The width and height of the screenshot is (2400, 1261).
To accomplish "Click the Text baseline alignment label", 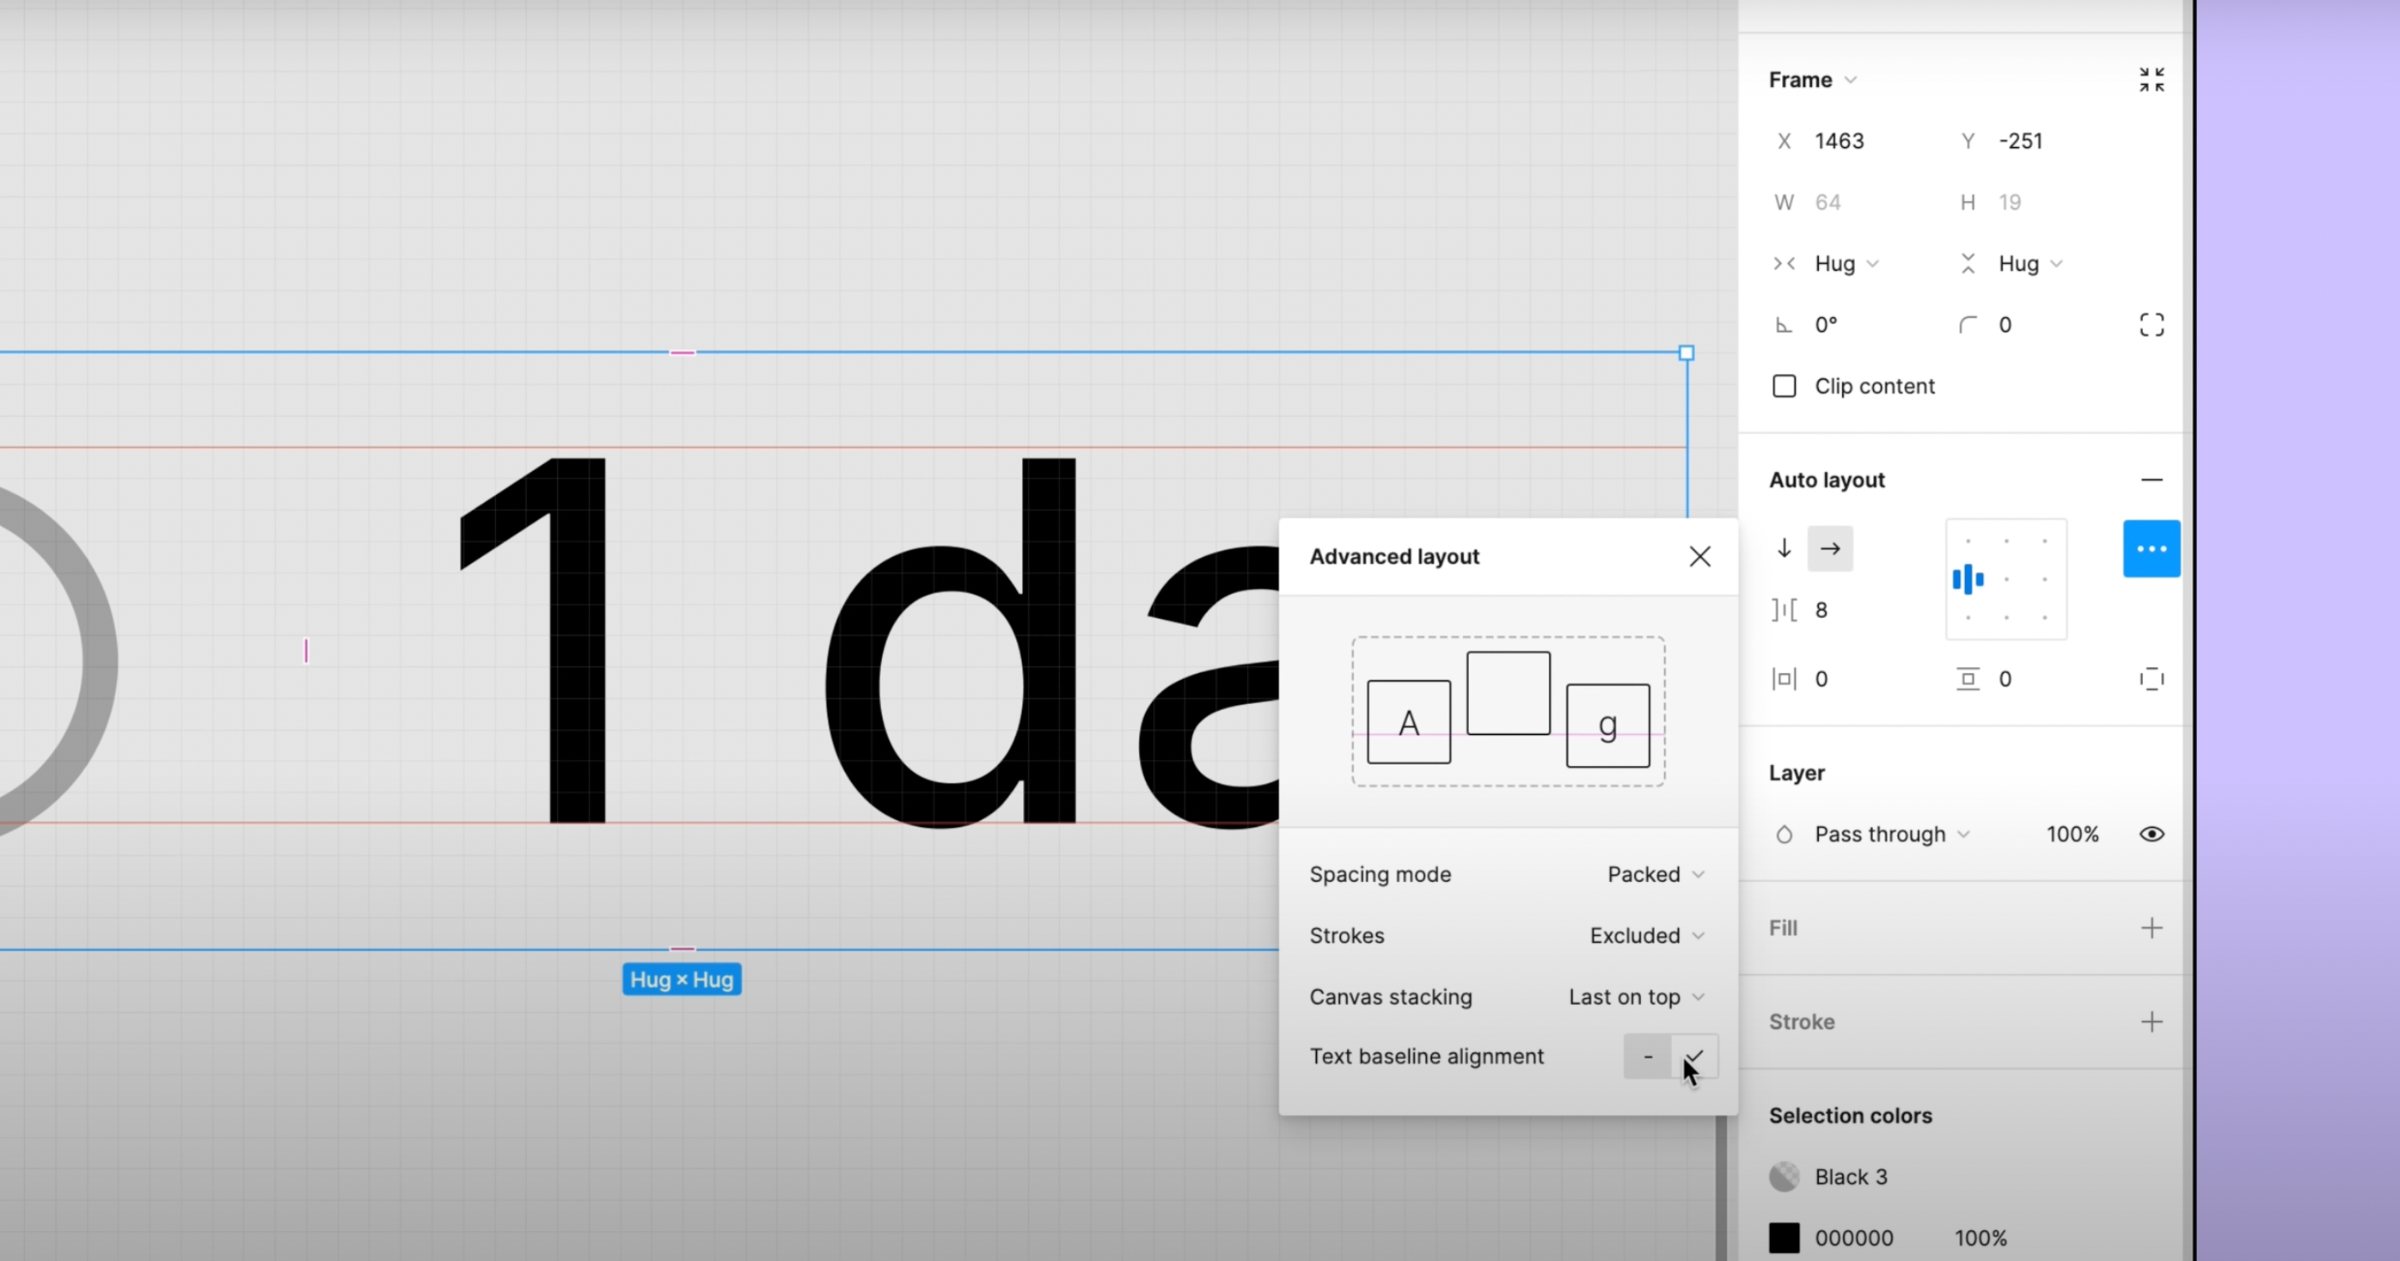I will 1427,1057.
